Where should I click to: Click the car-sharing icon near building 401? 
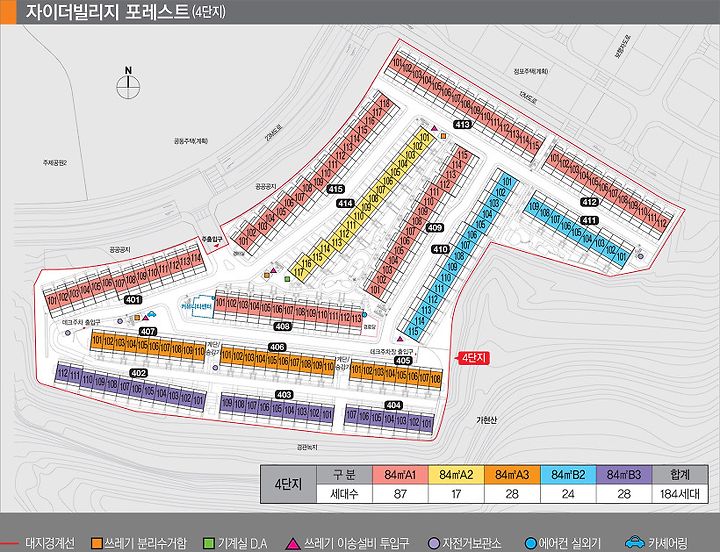click(151, 314)
